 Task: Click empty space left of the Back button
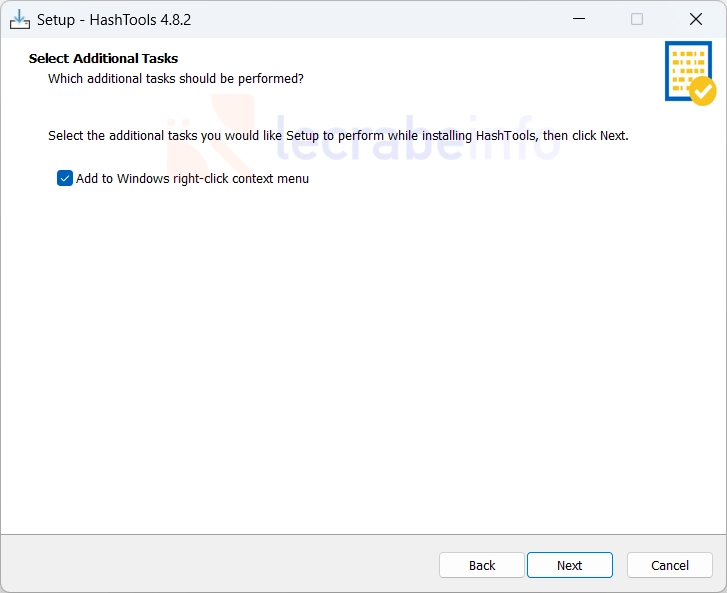(x=220, y=564)
